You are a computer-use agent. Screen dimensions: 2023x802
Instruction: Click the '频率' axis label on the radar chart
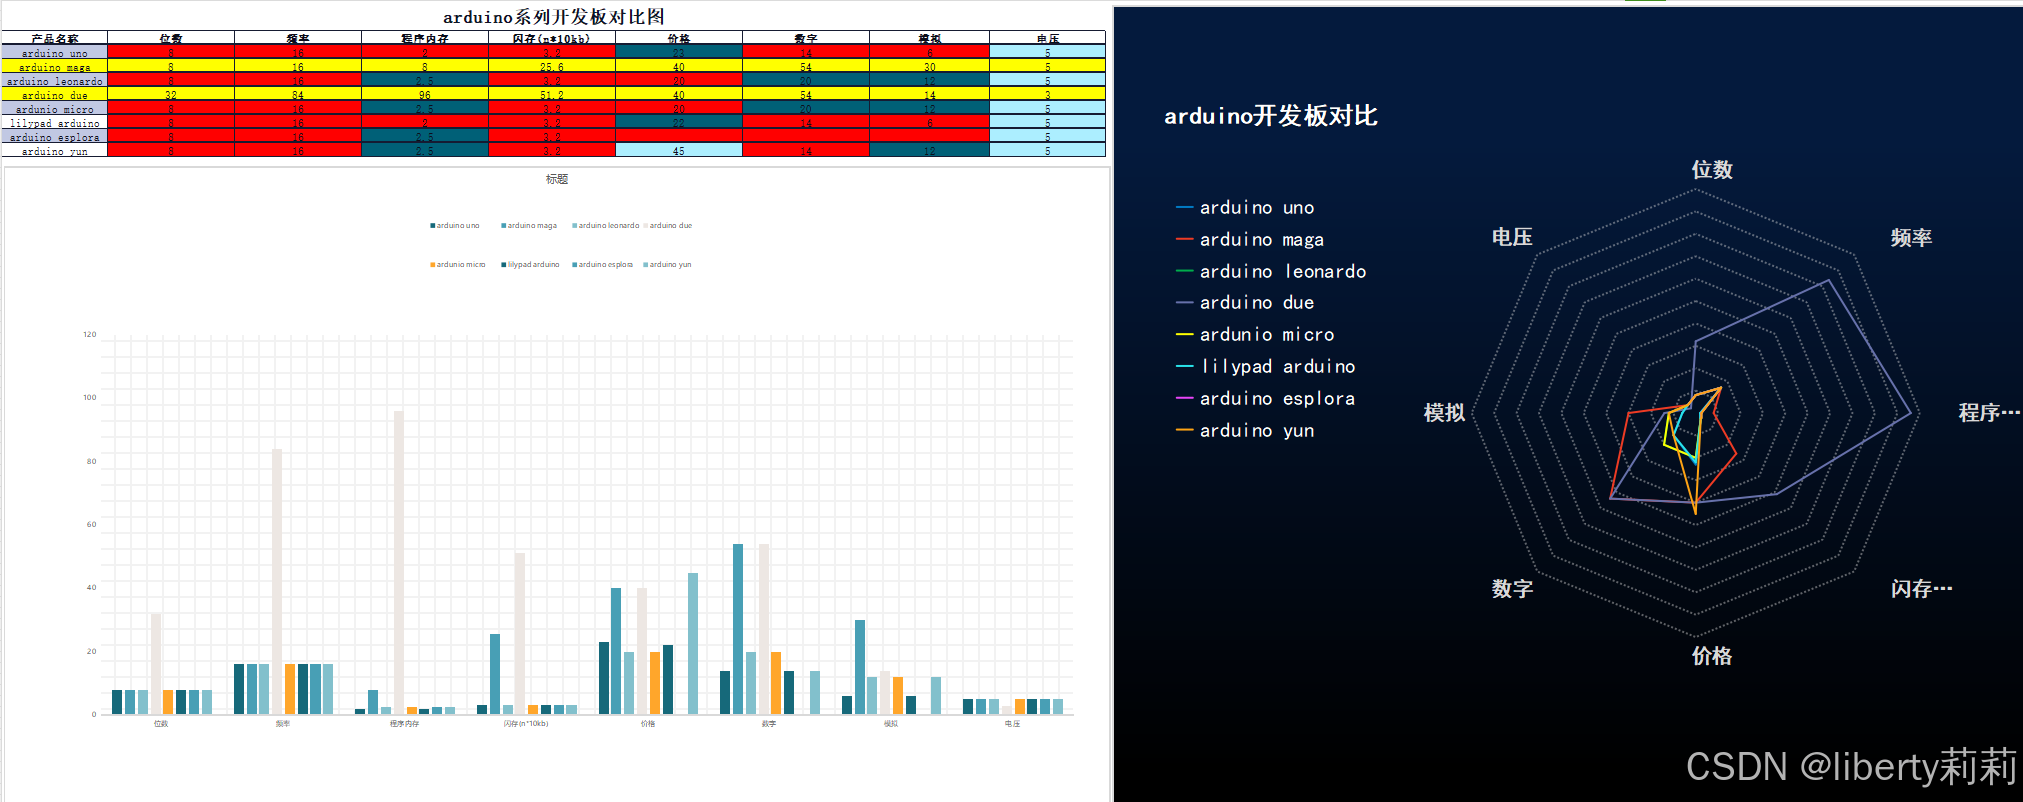tap(1911, 237)
